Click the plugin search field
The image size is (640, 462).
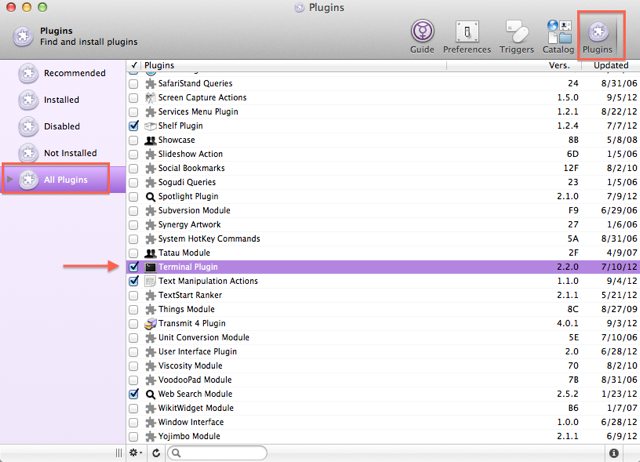point(218,453)
